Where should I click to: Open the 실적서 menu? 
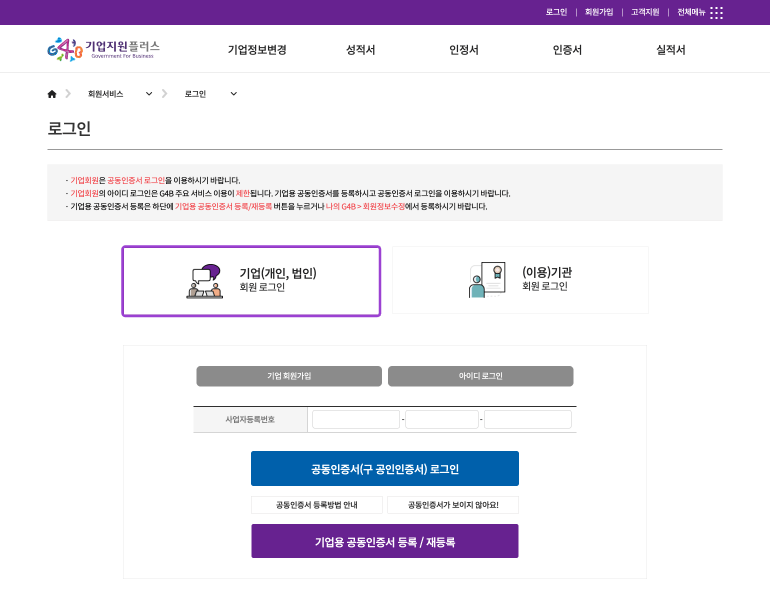(x=670, y=50)
